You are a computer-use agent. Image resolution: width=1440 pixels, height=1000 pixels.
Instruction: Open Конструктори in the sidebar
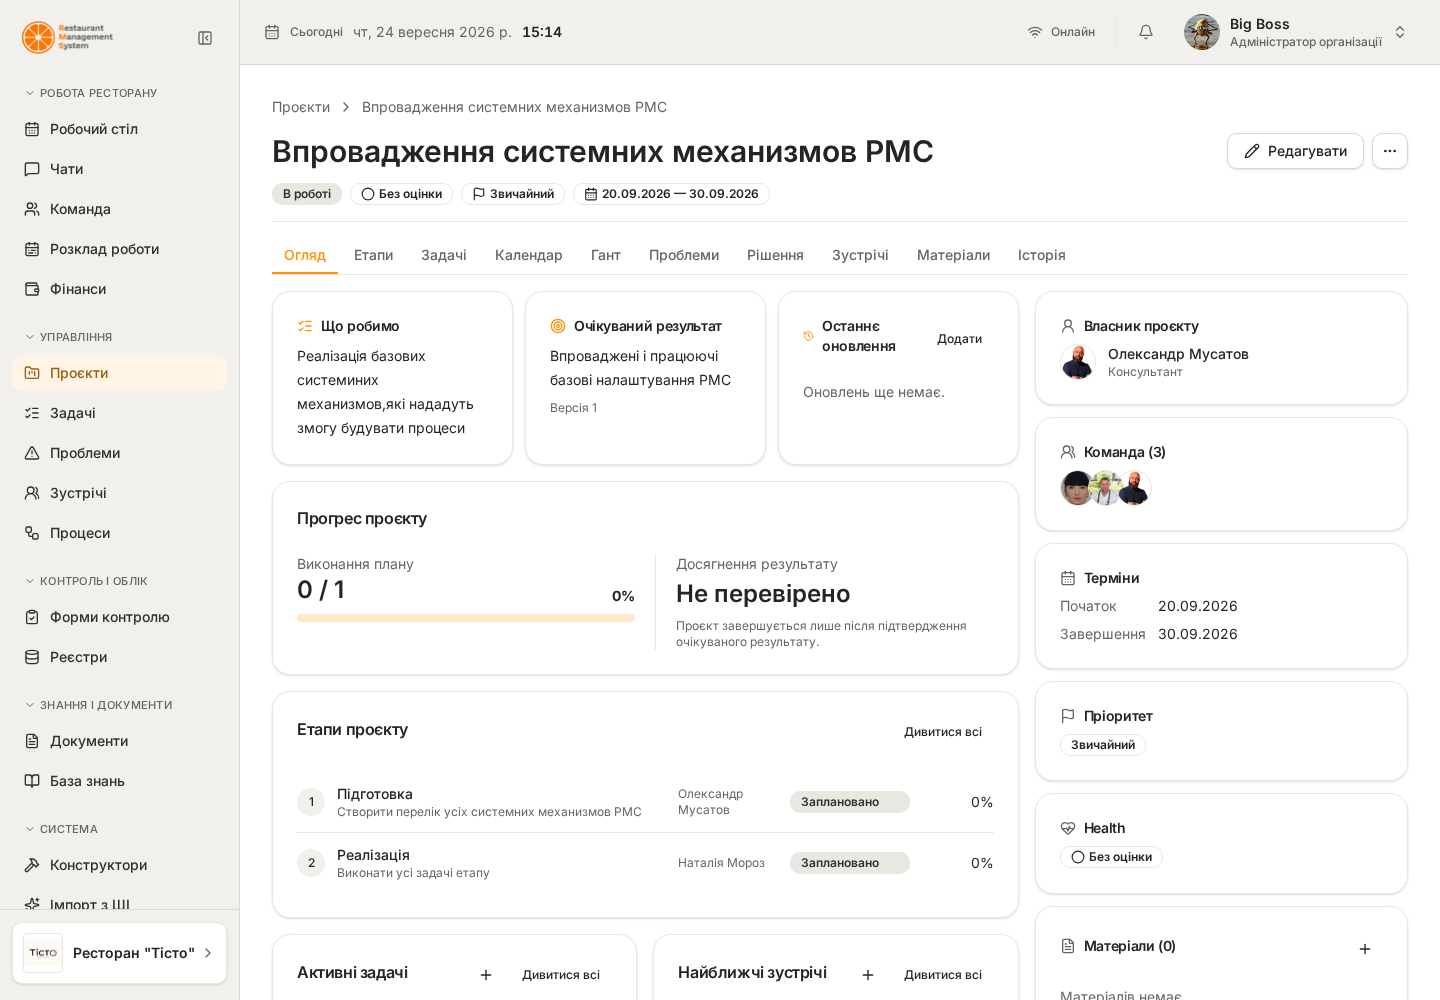[120, 865]
